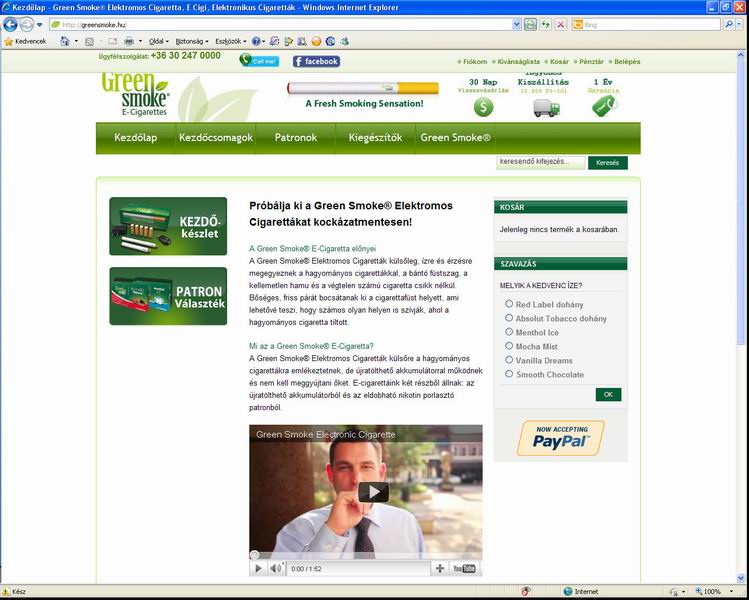Click the green Keresés search button
The image size is (749, 600).
point(608,162)
